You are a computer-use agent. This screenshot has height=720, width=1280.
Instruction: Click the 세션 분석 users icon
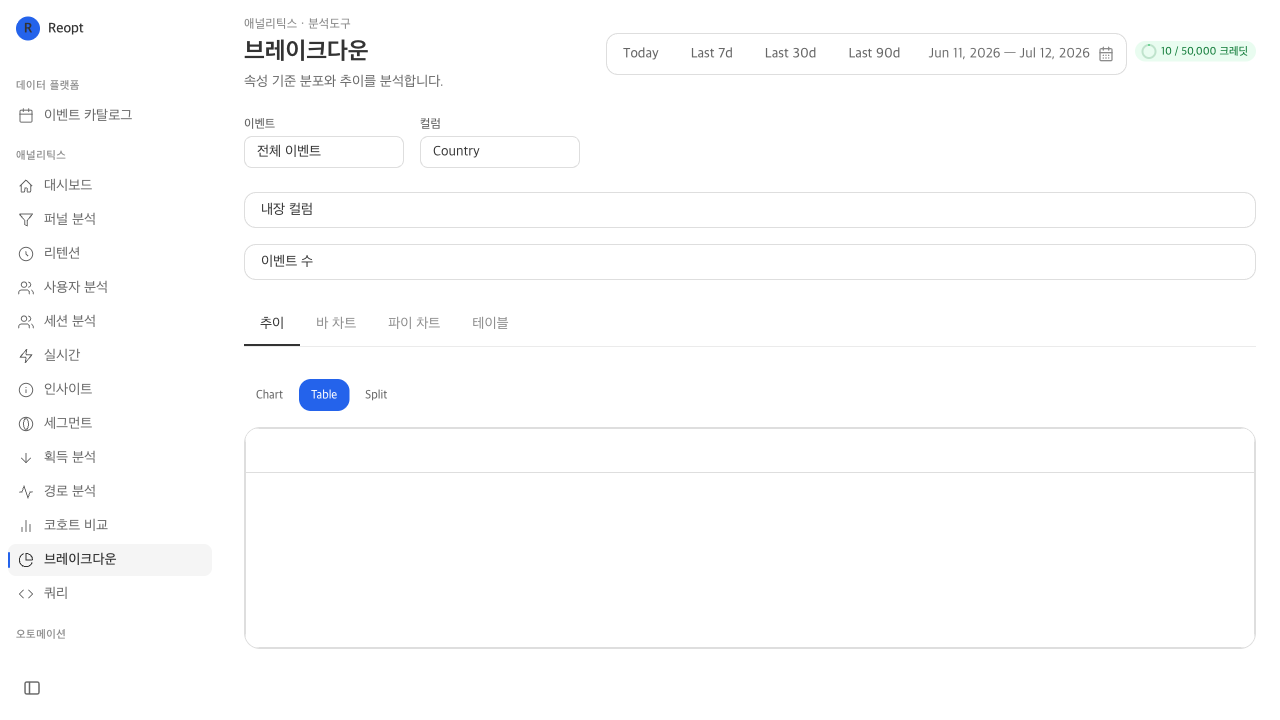(26, 322)
